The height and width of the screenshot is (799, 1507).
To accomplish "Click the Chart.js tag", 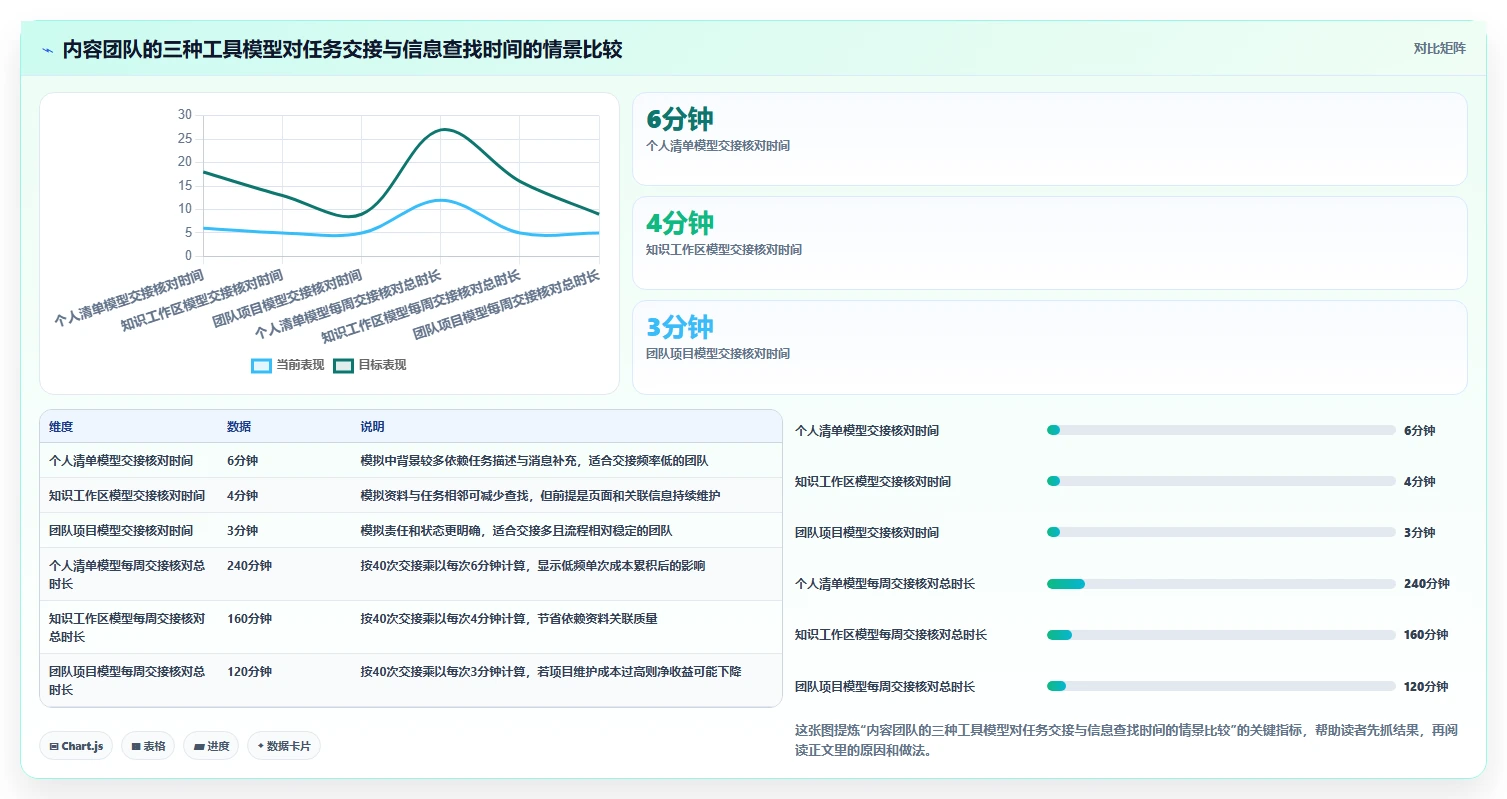I will tap(76, 746).
